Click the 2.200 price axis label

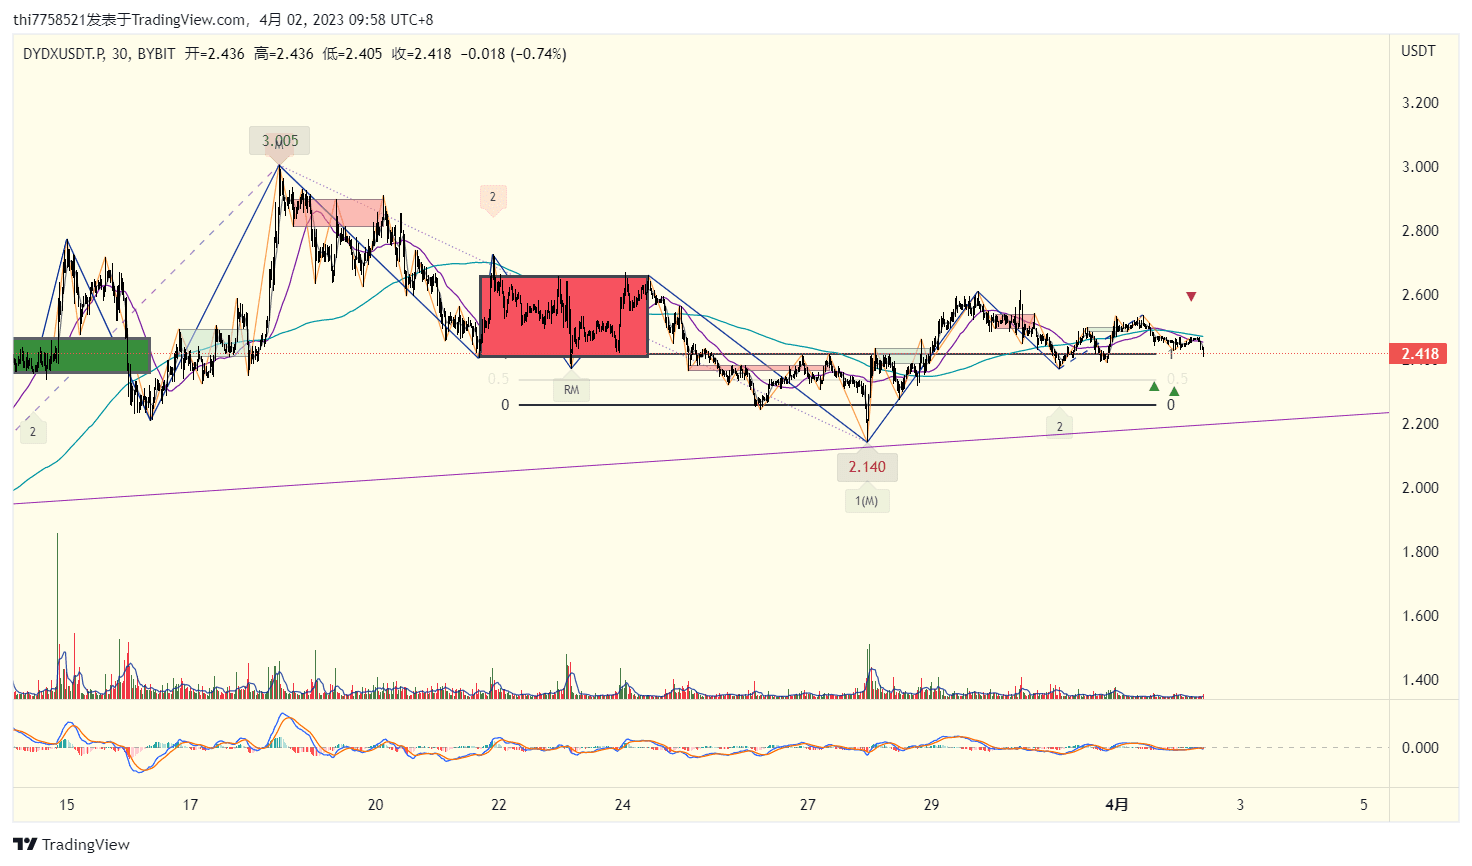(1420, 424)
